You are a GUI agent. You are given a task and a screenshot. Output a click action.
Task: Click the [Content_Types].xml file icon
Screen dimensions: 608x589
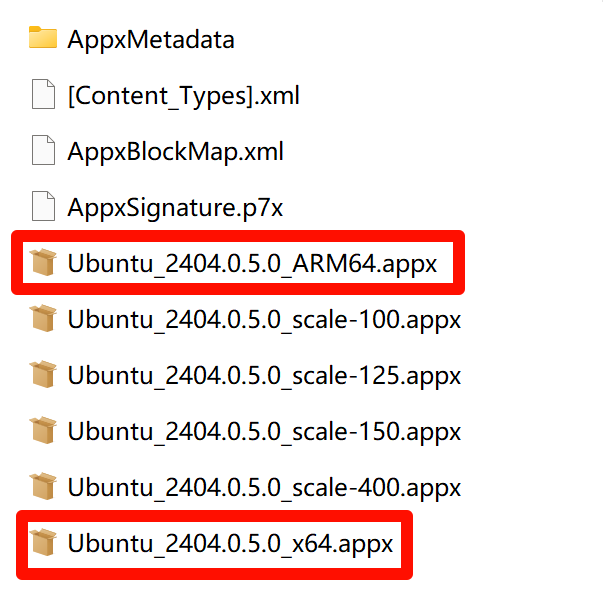pos(43,96)
